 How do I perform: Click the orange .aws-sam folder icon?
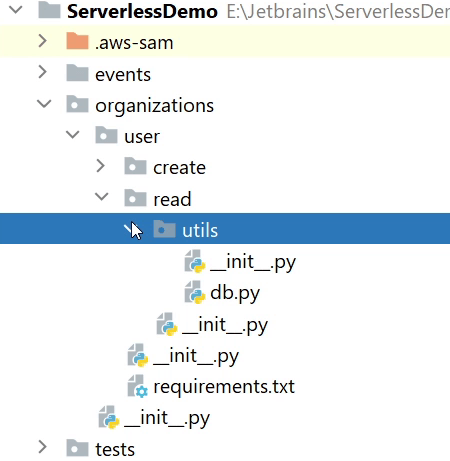click(x=77, y=41)
